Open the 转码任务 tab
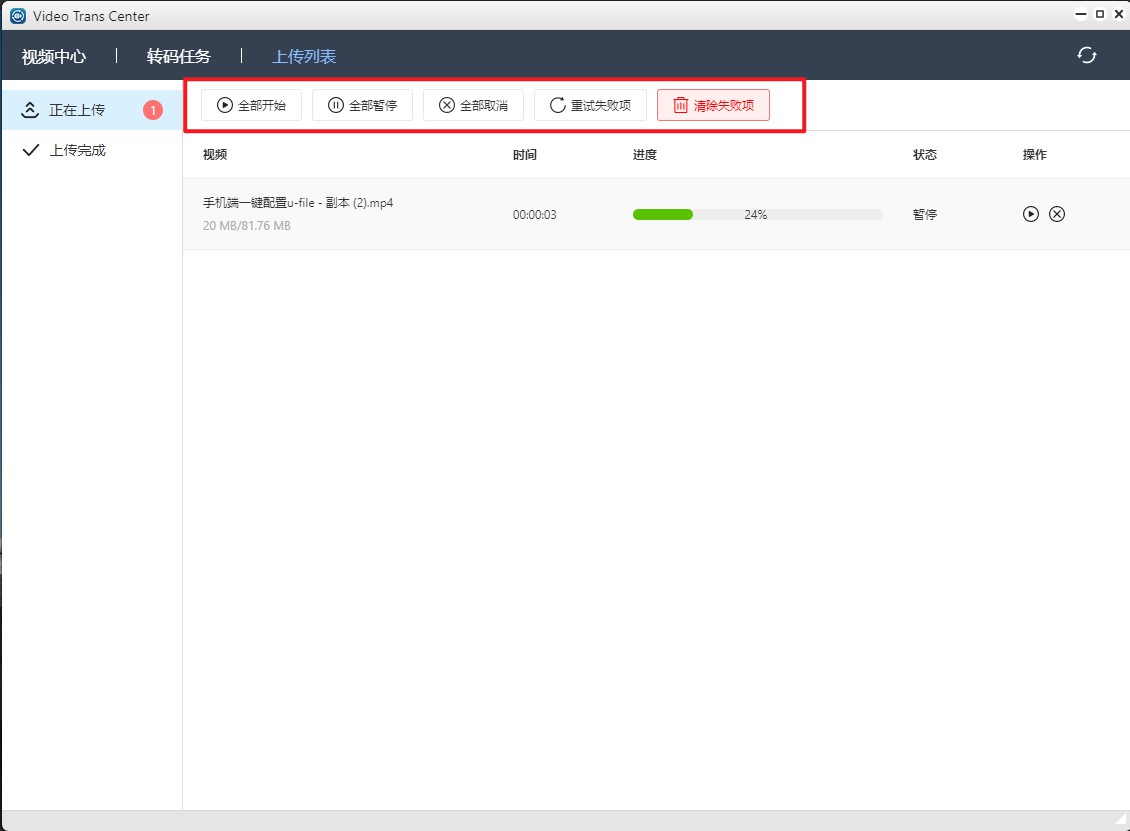Viewport: 1130px width, 831px height. tap(179, 56)
